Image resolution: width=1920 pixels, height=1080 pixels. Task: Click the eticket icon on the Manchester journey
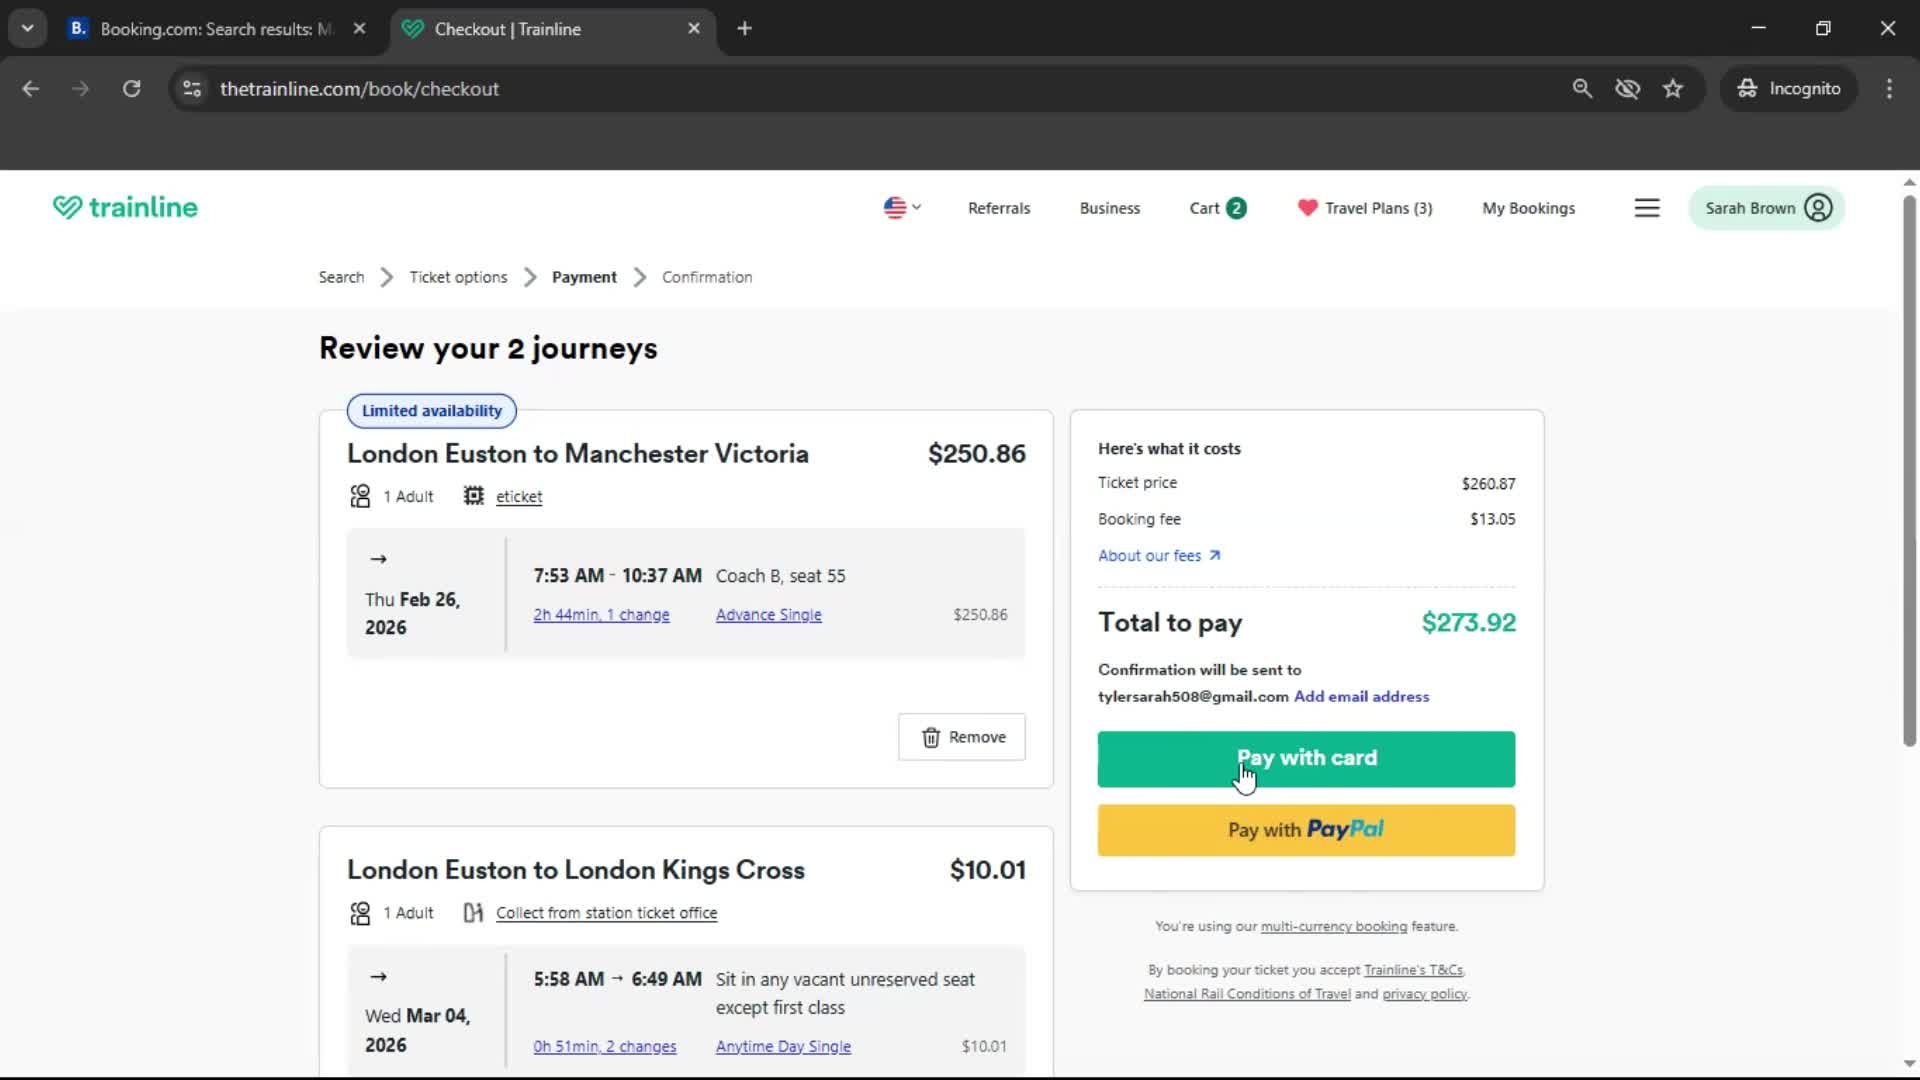473,495
